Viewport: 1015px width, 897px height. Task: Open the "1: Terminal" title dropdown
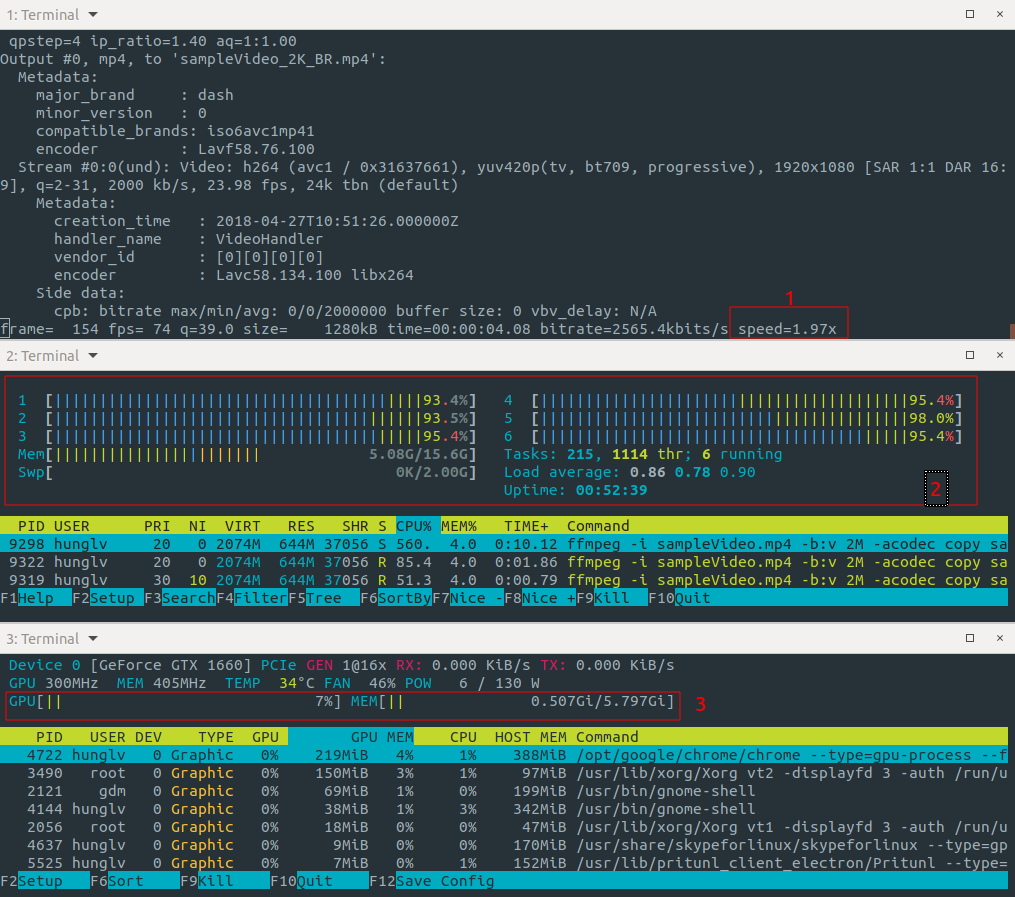click(x=93, y=15)
